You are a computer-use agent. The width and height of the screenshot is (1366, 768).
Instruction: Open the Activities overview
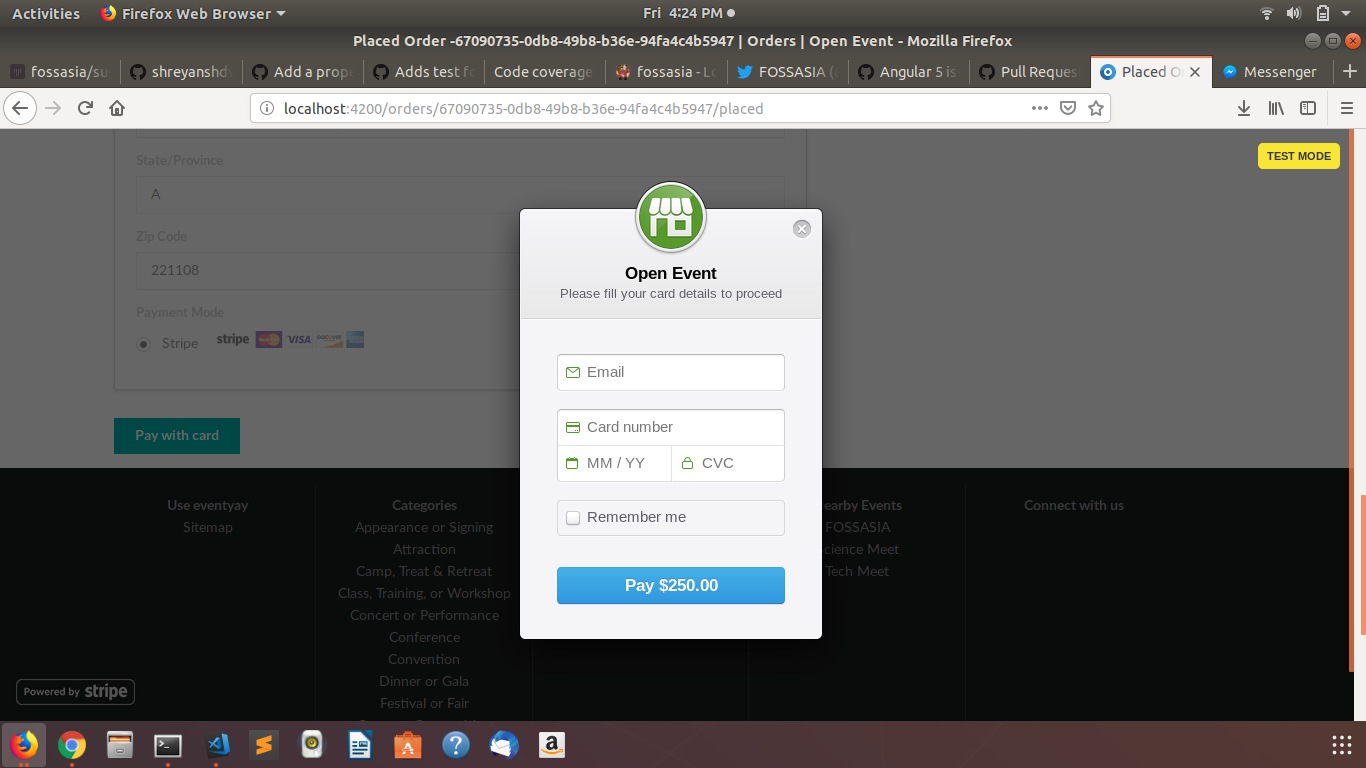point(46,14)
